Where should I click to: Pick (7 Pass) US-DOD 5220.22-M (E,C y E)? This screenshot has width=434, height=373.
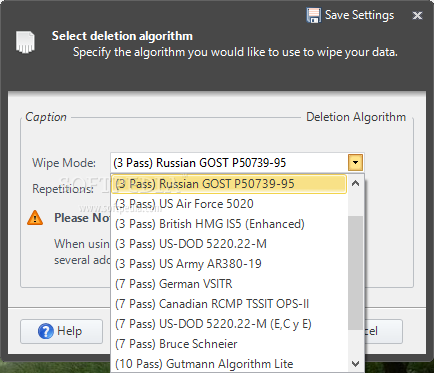(229, 324)
